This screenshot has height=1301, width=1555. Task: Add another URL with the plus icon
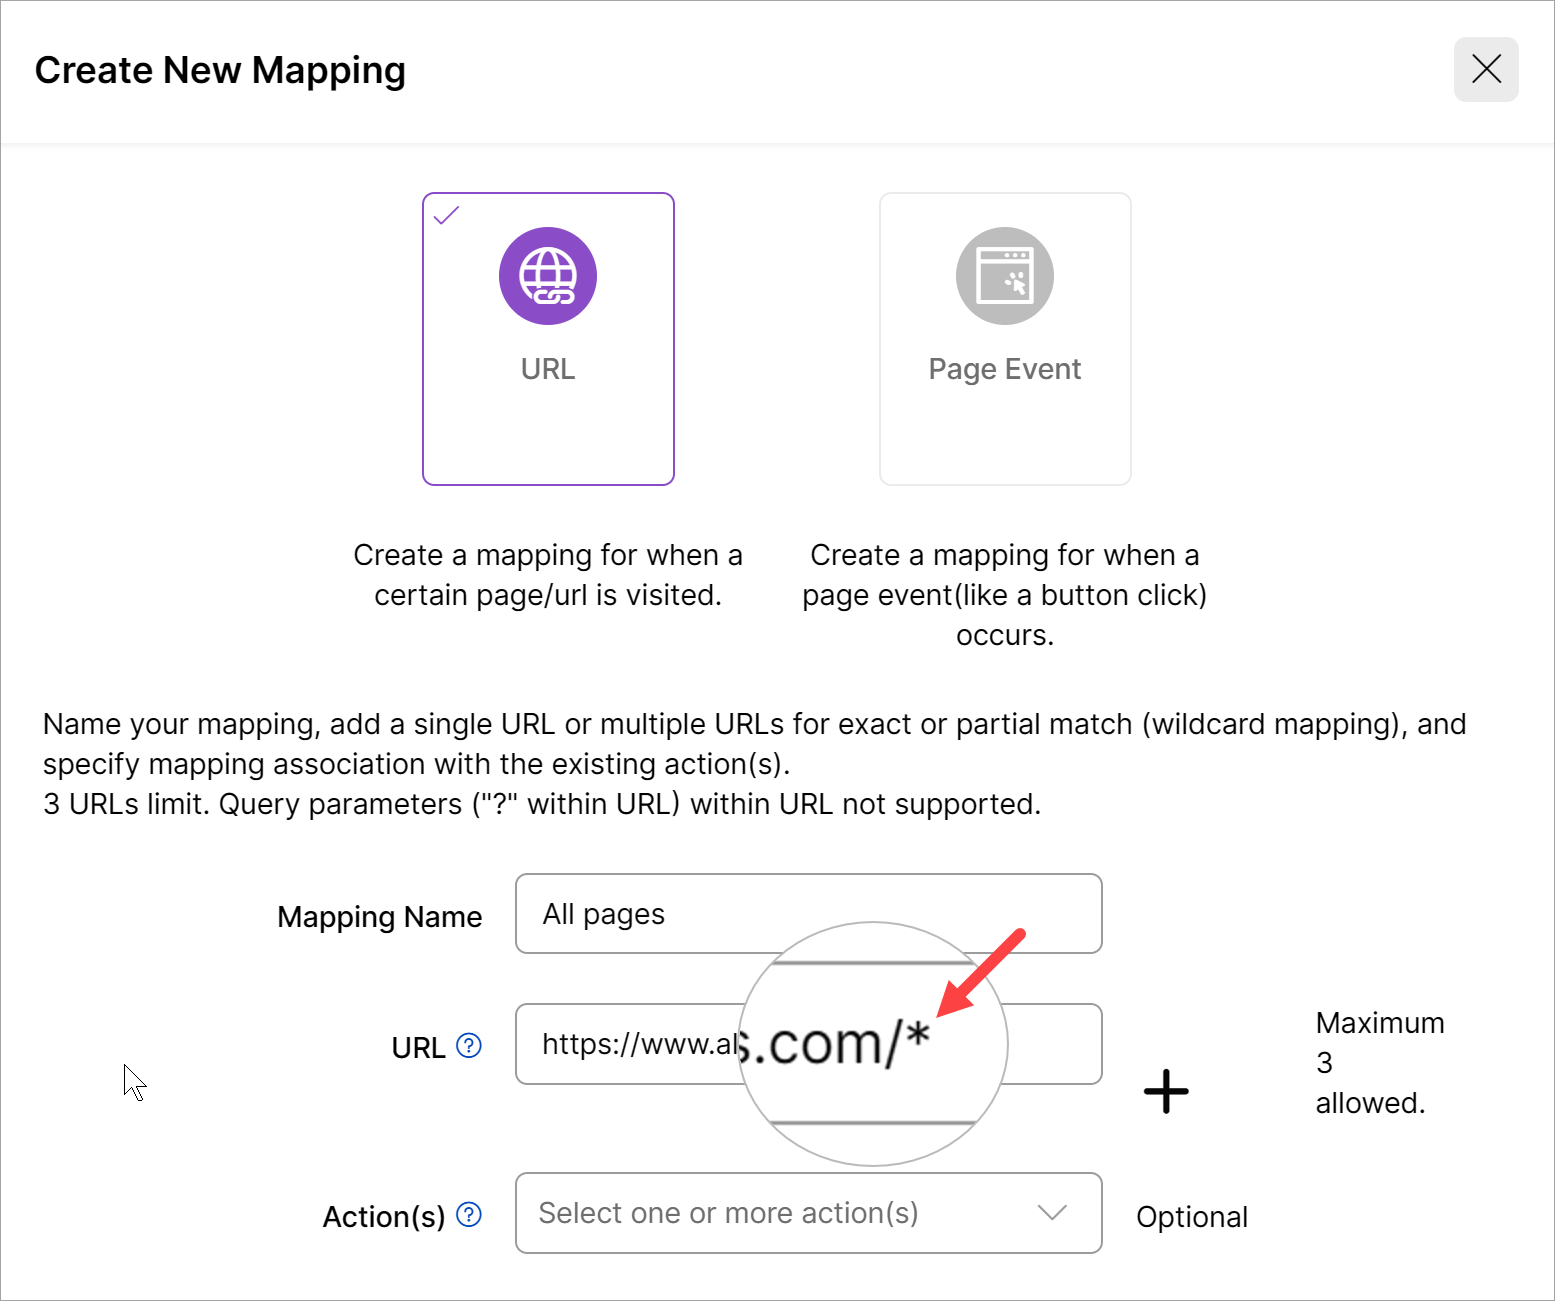pyautogui.click(x=1166, y=1091)
